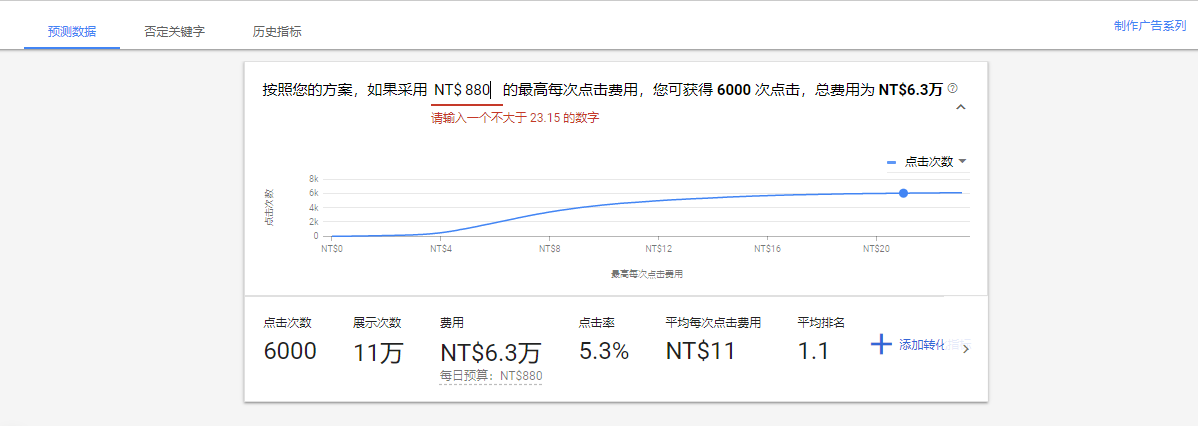Click the 平均排名 metric label

[x=821, y=322]
